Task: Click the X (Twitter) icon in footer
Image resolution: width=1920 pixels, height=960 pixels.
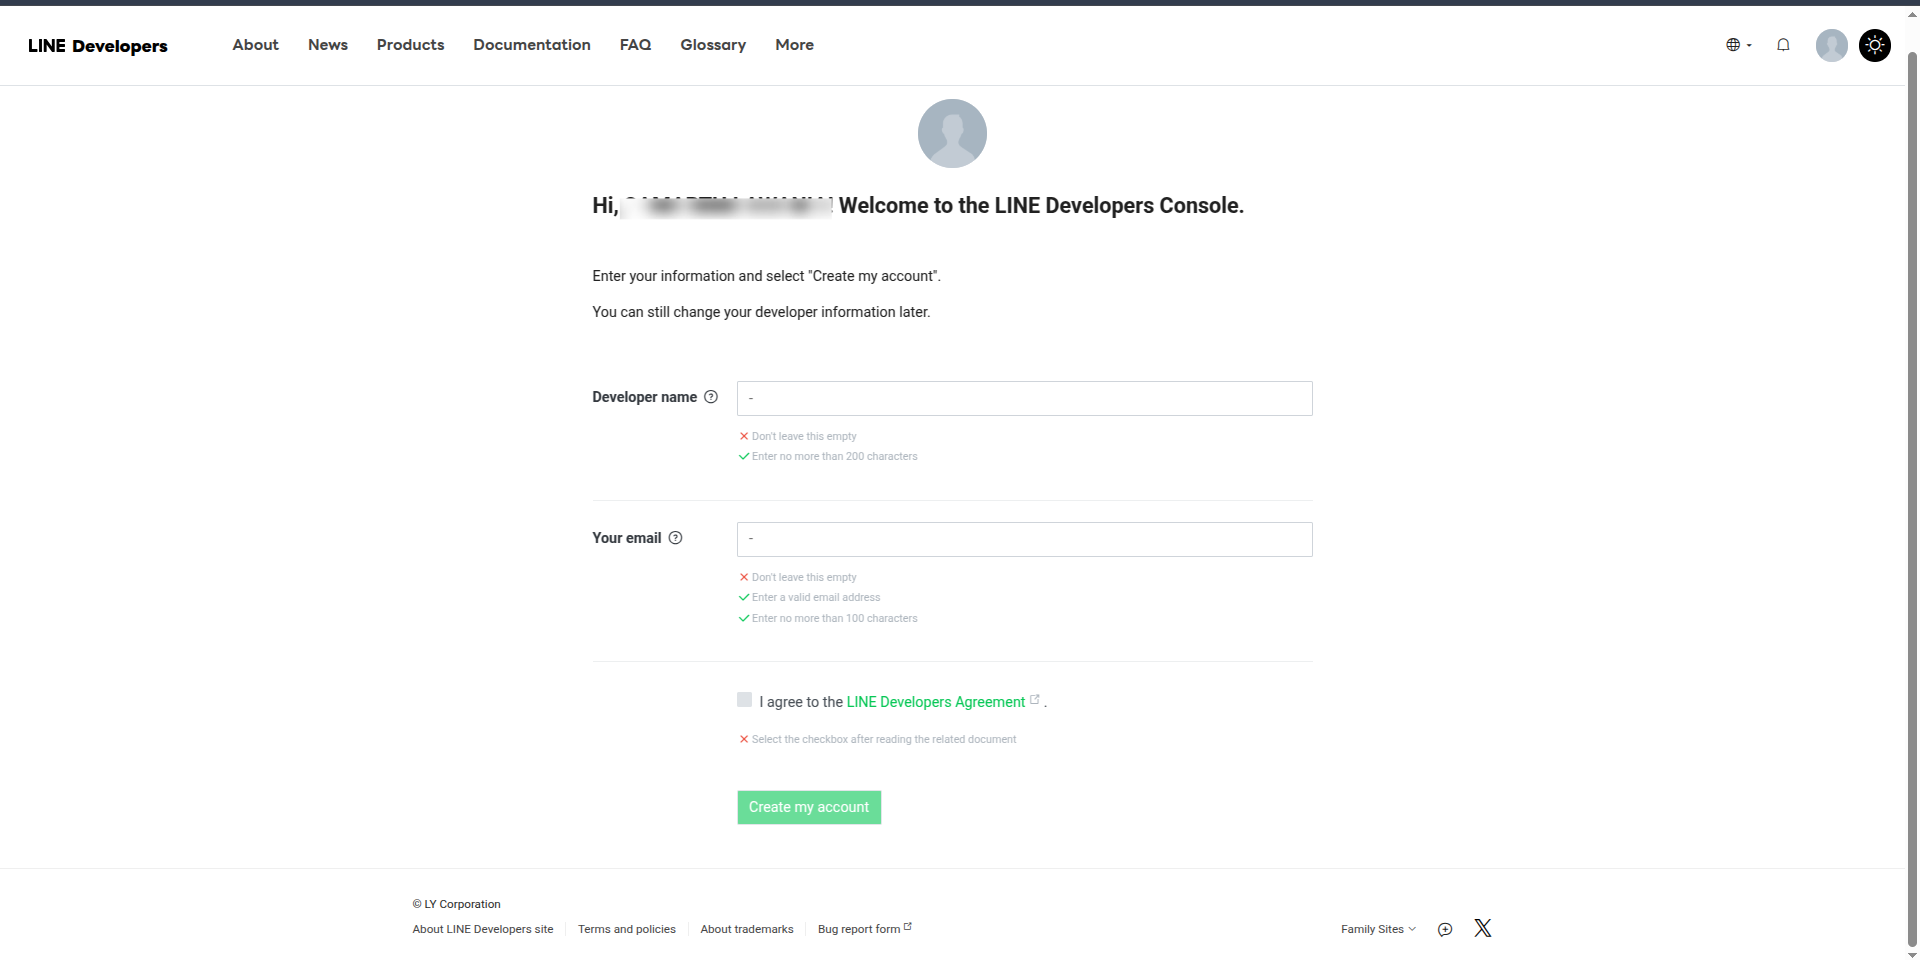Action: tap(1483, 928)
